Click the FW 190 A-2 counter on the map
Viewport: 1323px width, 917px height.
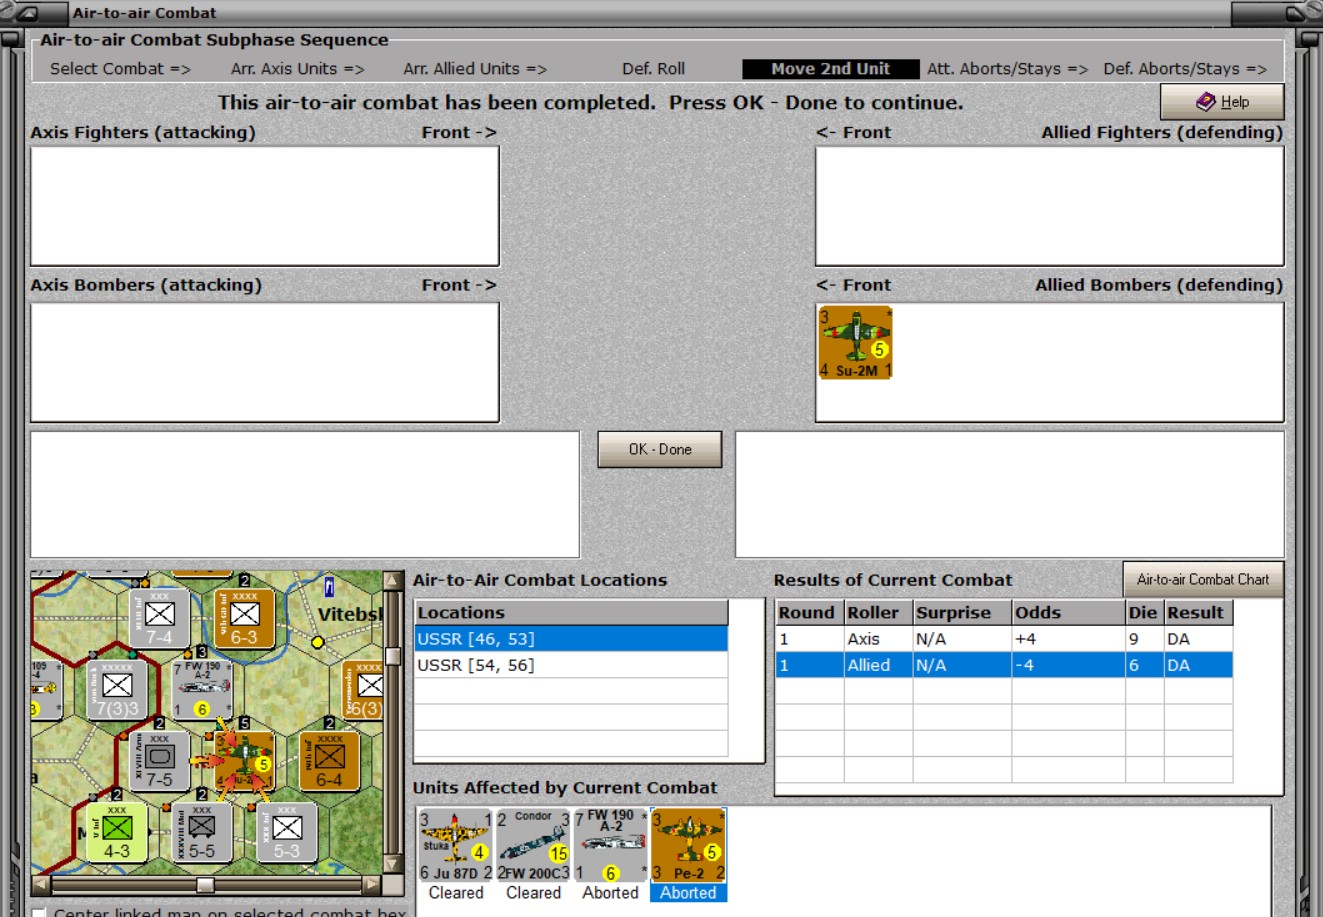click(202, 689)
